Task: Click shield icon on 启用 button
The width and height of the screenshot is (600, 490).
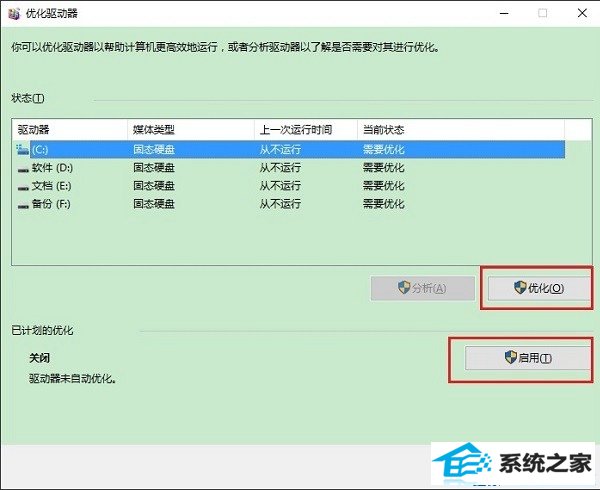Action: (x=511, y=357)
